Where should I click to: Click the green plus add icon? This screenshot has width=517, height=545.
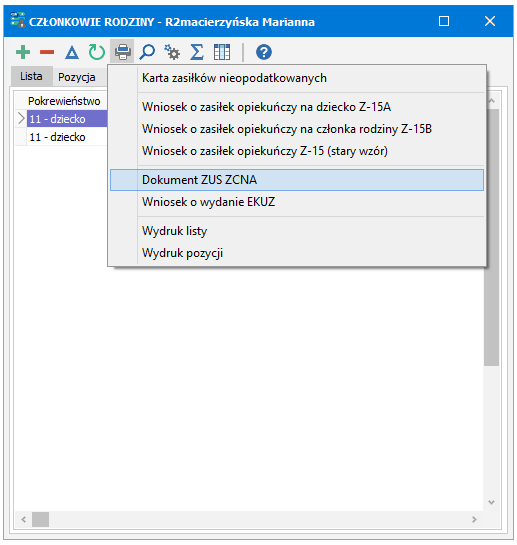[x=23, y=52]
